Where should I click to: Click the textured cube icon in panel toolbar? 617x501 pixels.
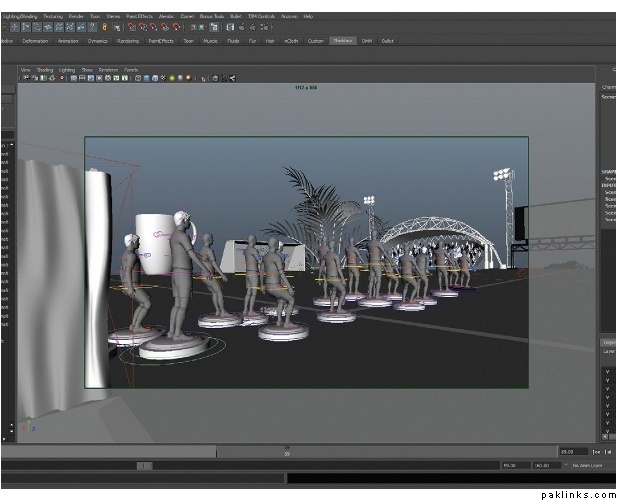click(x=162, y=77)
